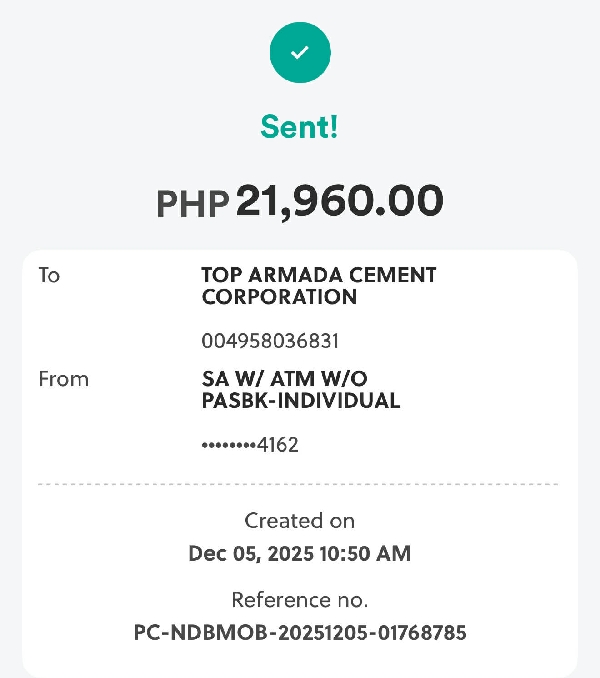
Task: Click the "Created on" label
Action: coord(299,521)
